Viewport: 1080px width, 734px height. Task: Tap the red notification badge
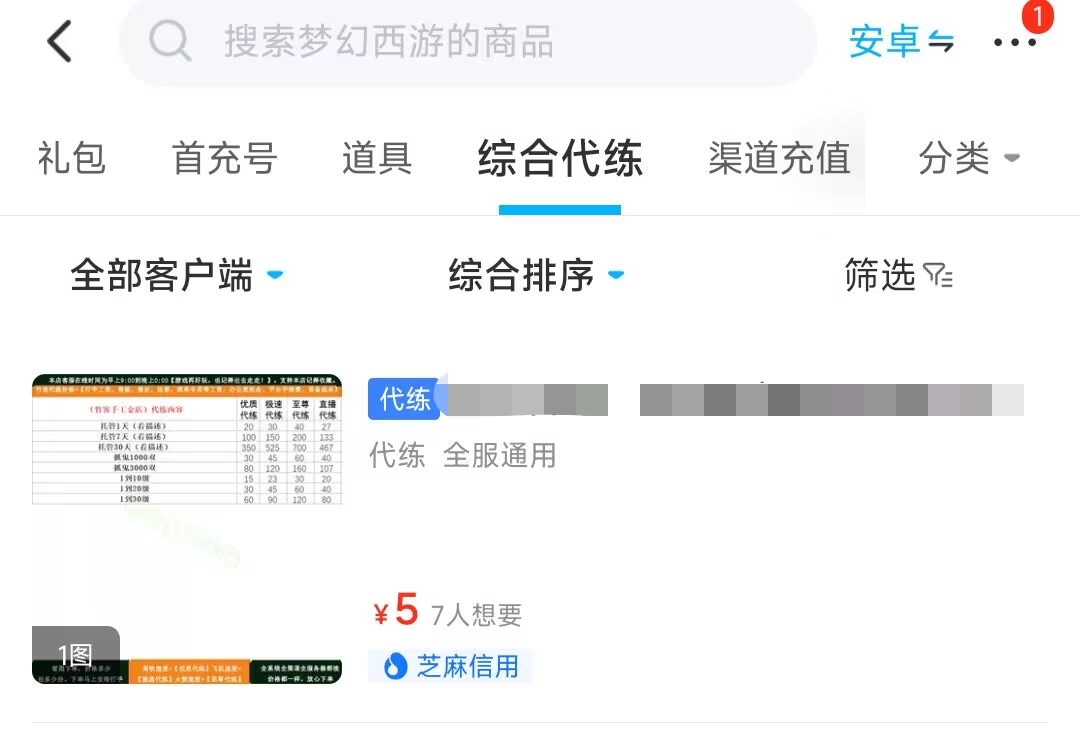click(1037, 16)
